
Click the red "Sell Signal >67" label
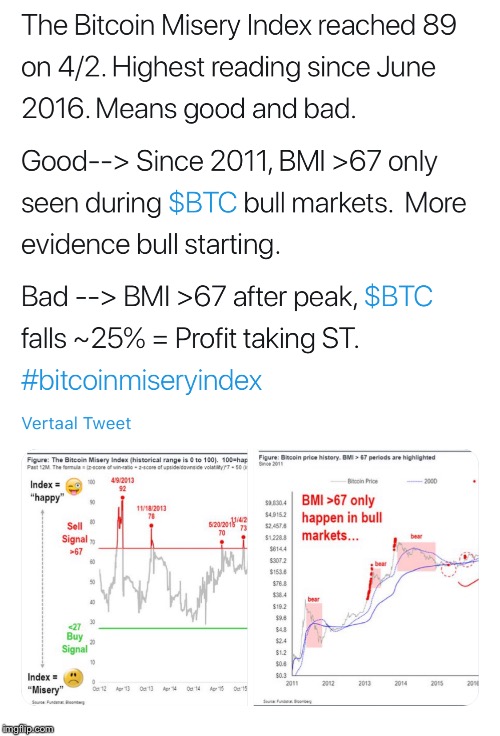tap(75, 538)
